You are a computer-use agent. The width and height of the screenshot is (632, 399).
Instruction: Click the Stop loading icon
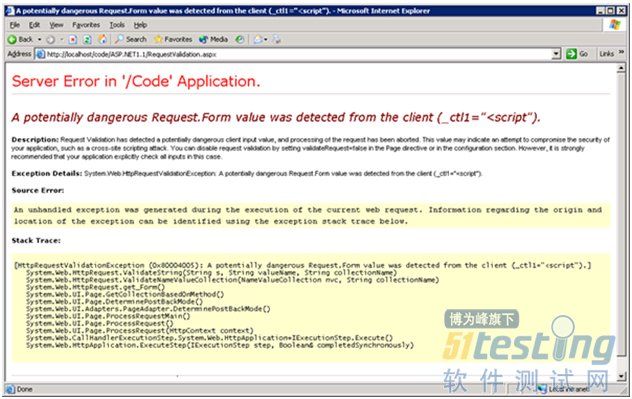[73, 39]
